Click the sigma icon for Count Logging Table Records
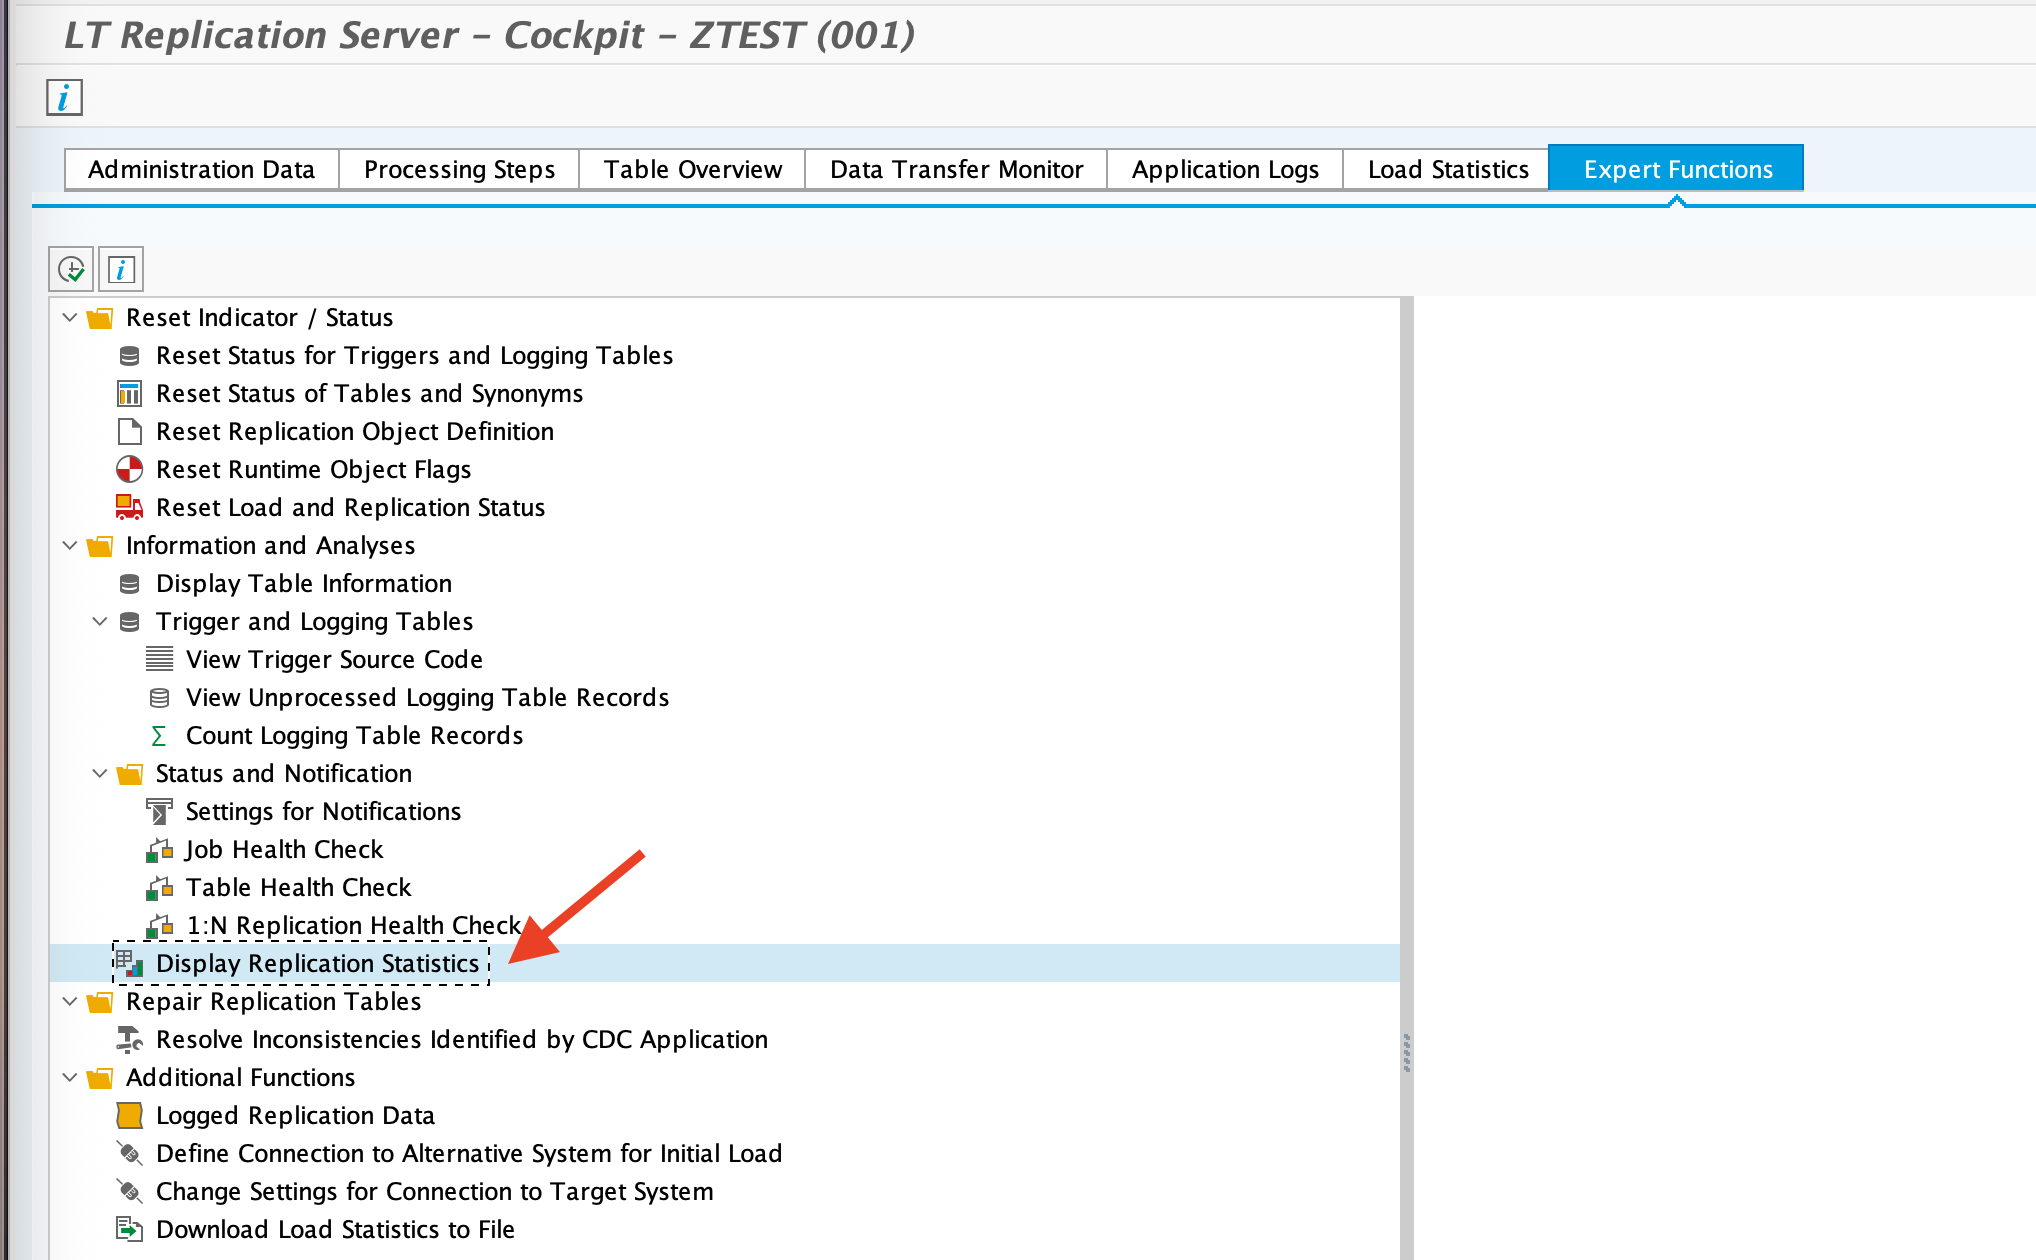The height and width of the screenshot is (1260, 2036). tap(158, 736)
